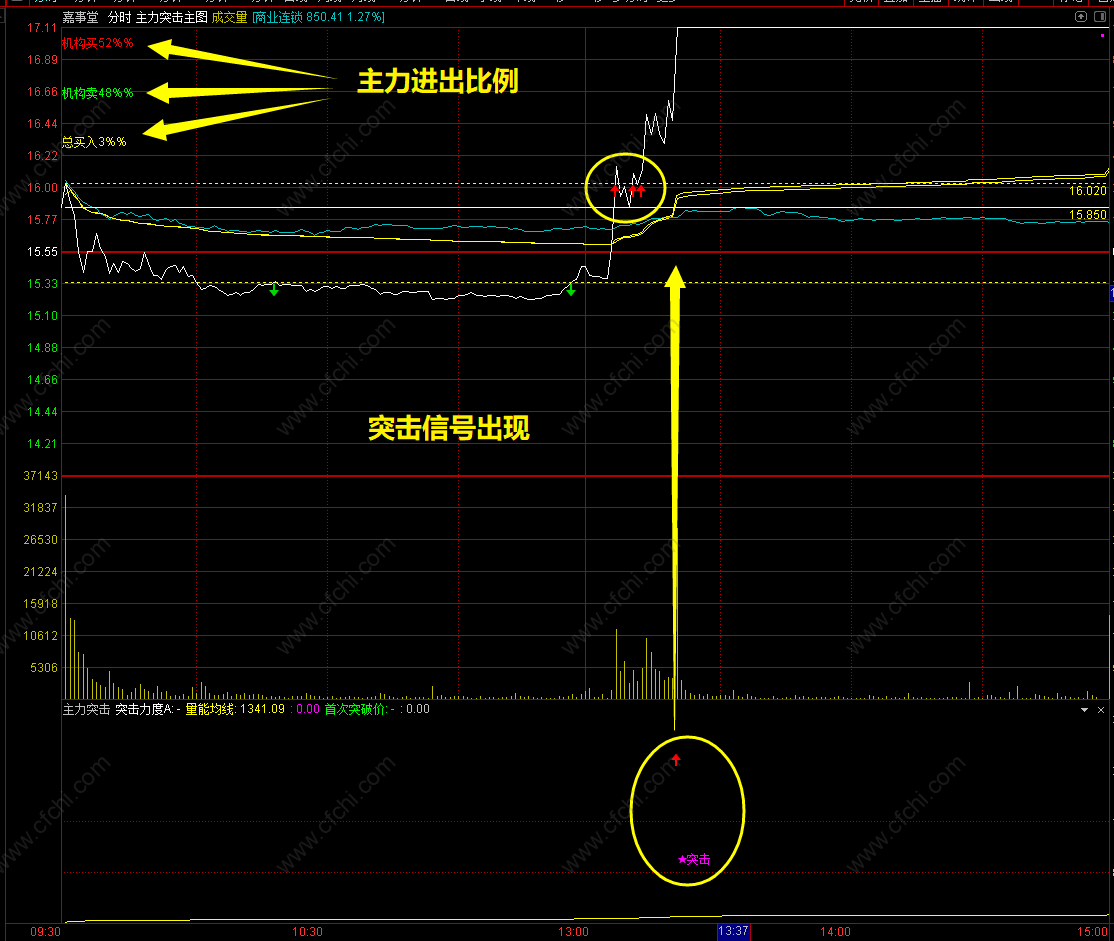Click the 15.850 value on right edge
Image resolution: width=1114 pixels, height=941 pixels.
pyautogui.click(x=1088, y=215)
